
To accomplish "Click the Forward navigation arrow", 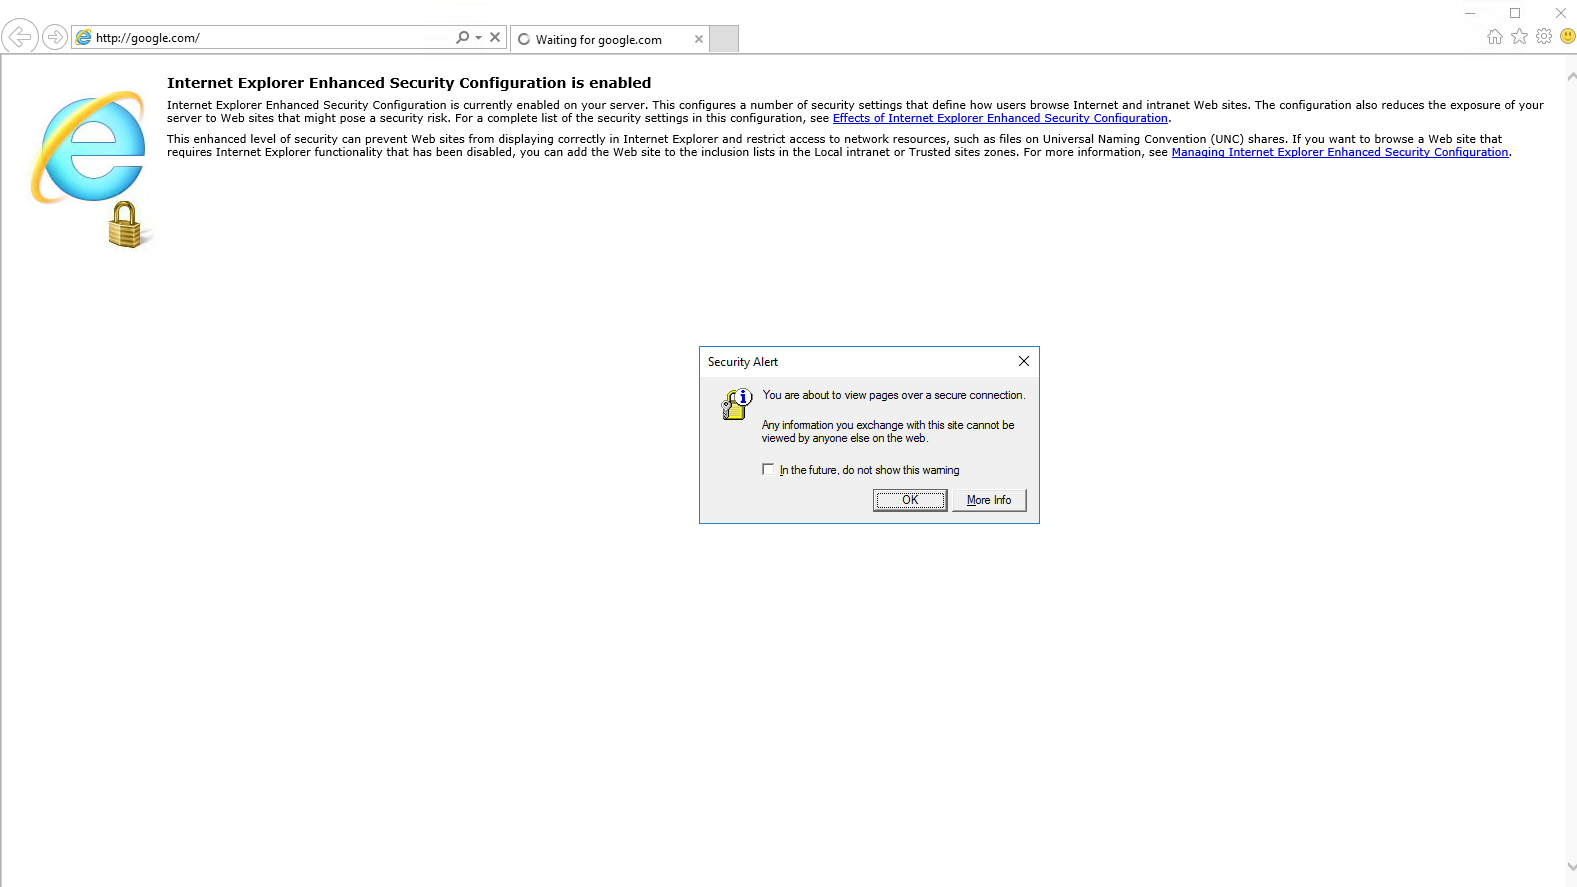I will tap(55, 38).
